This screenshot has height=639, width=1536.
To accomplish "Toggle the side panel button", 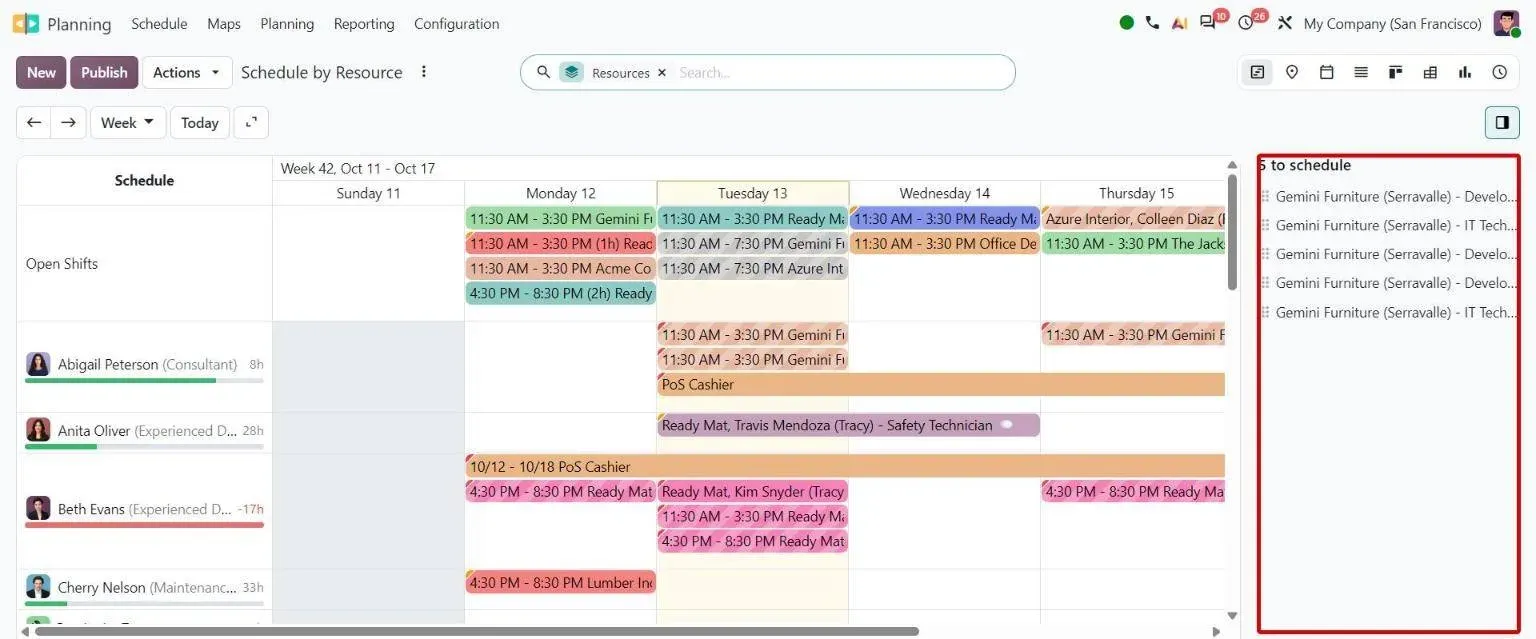I will (1502, 122).
